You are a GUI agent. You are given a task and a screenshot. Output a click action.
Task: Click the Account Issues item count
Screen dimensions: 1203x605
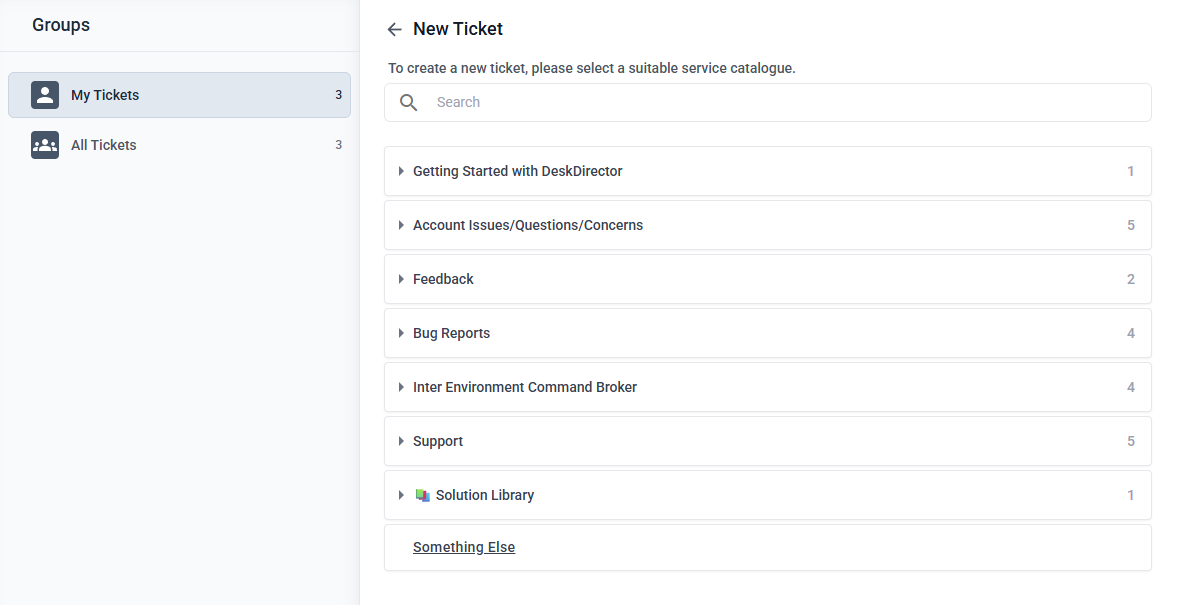[1131, 225]
